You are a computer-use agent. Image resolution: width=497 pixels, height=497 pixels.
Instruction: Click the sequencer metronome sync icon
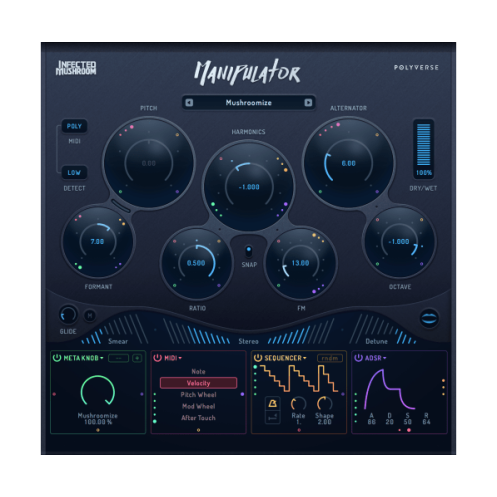272,404
